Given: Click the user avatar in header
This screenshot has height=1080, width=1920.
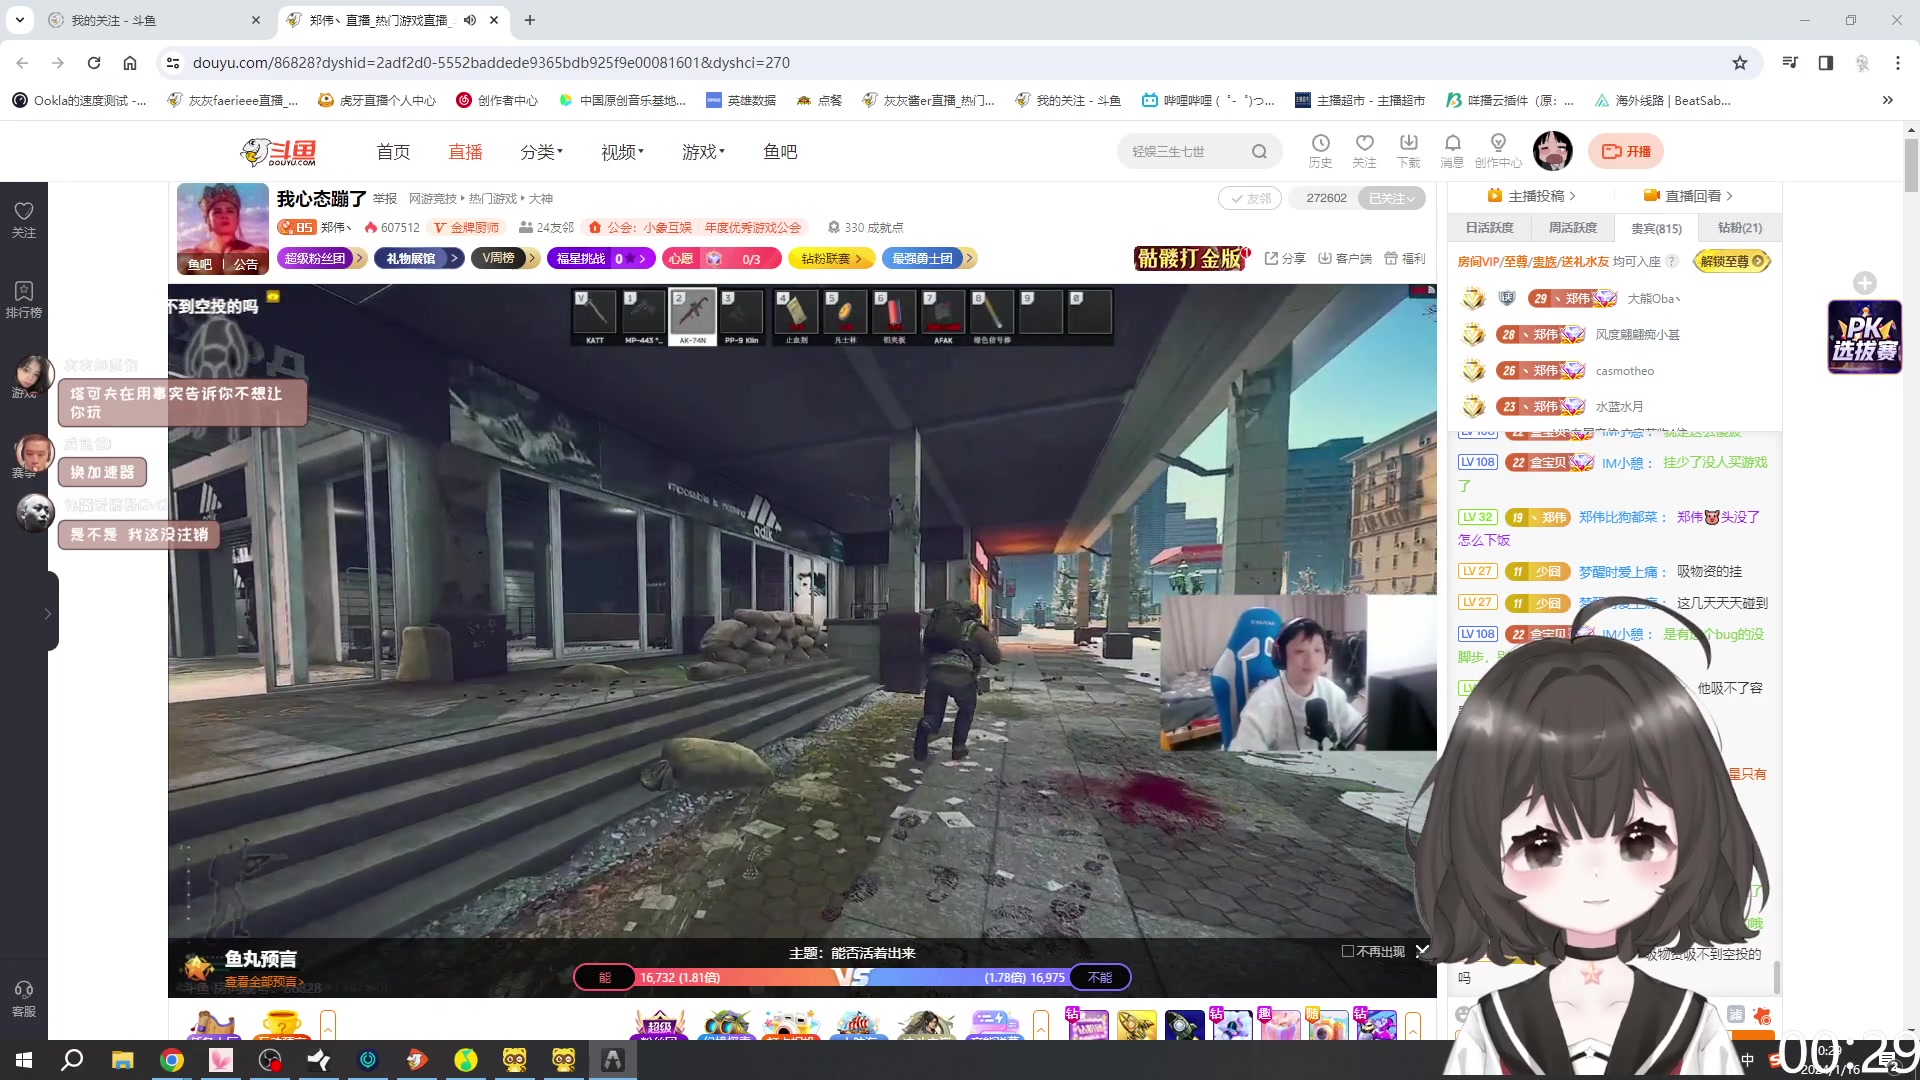Looking at the screenshot, I should [1552, 151].
